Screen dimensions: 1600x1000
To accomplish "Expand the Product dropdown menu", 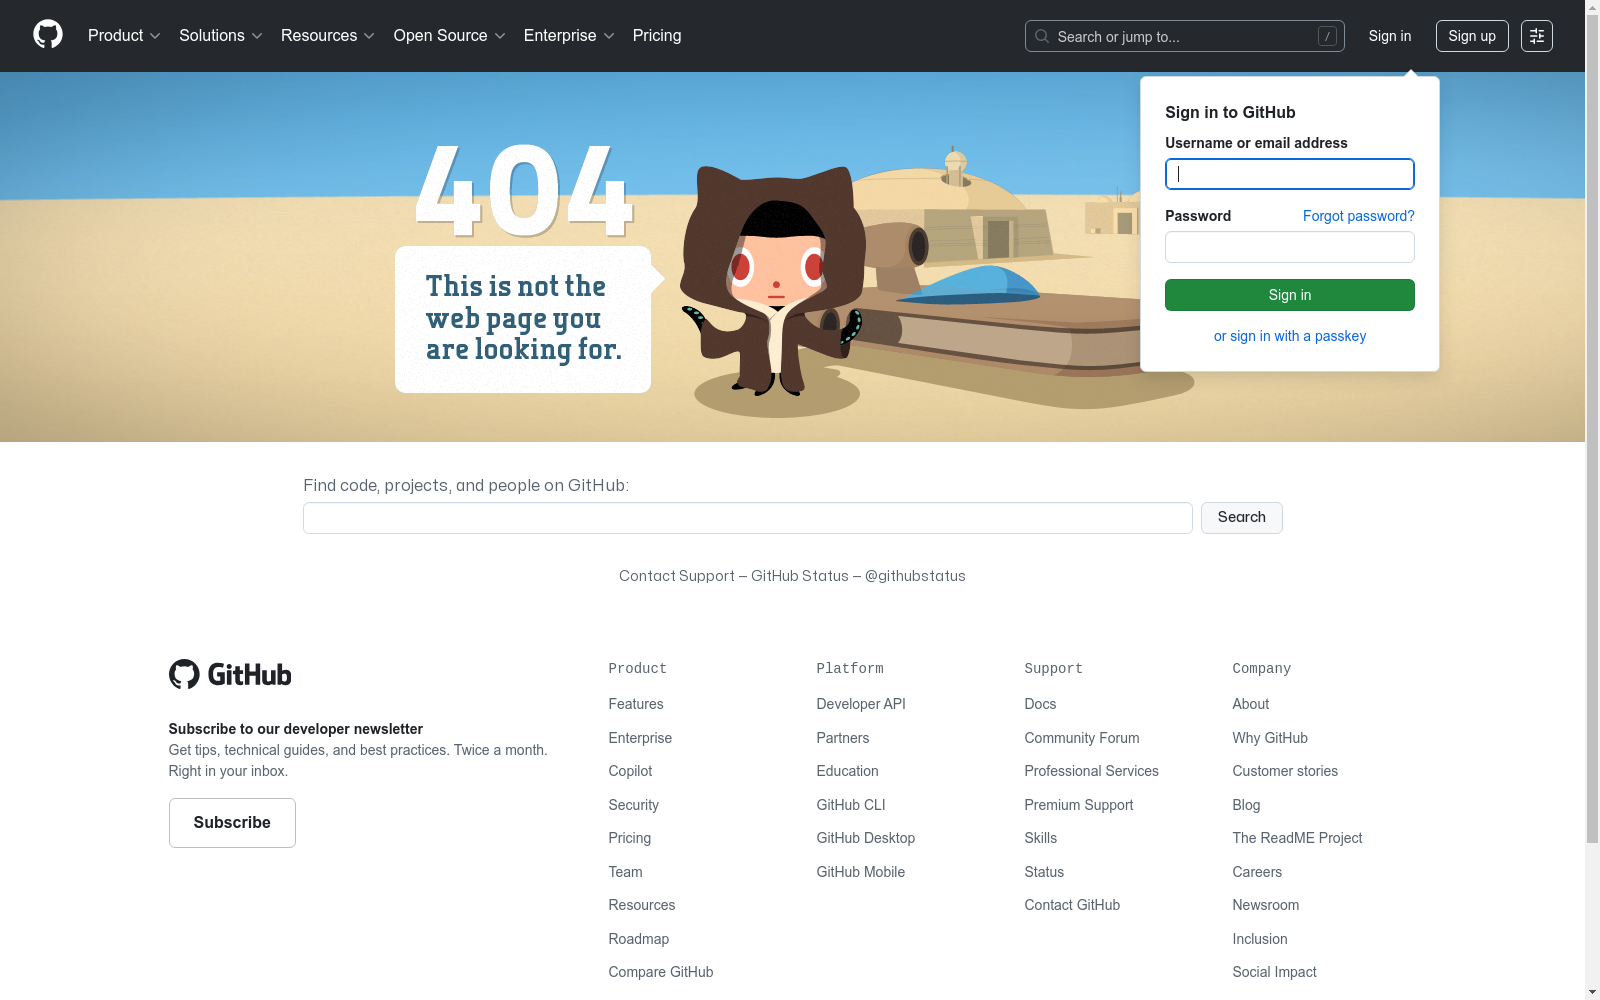I will pos(124,35).
